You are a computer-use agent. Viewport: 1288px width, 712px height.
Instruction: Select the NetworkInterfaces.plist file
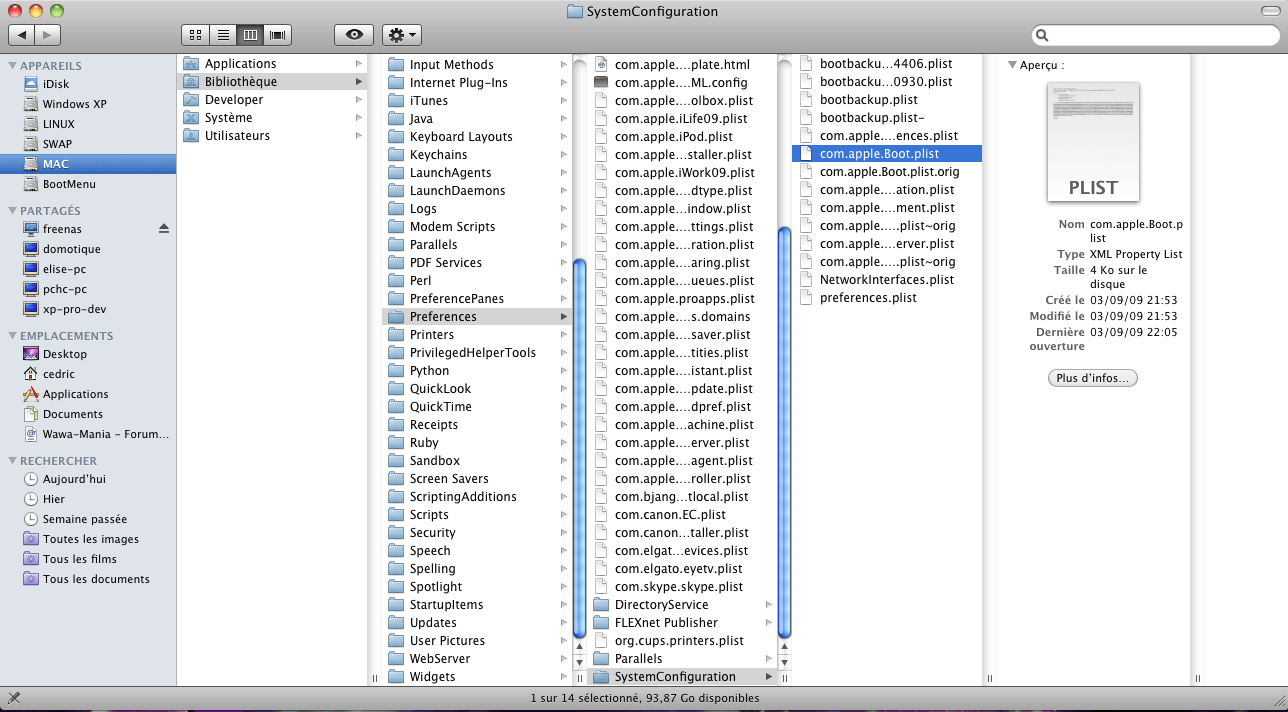tap(888, 280)
